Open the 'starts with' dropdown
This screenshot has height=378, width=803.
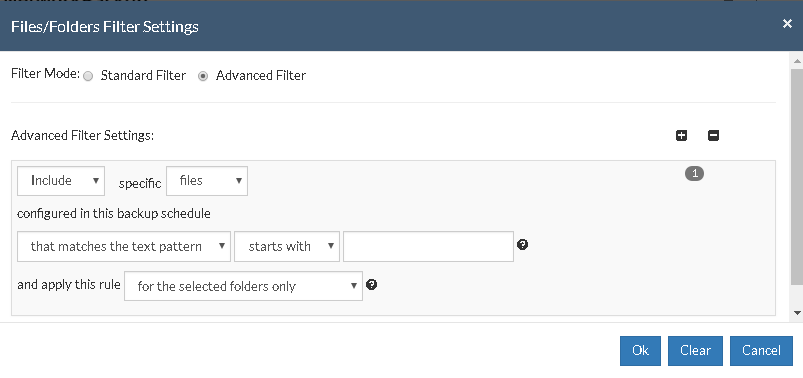point(287,246)
